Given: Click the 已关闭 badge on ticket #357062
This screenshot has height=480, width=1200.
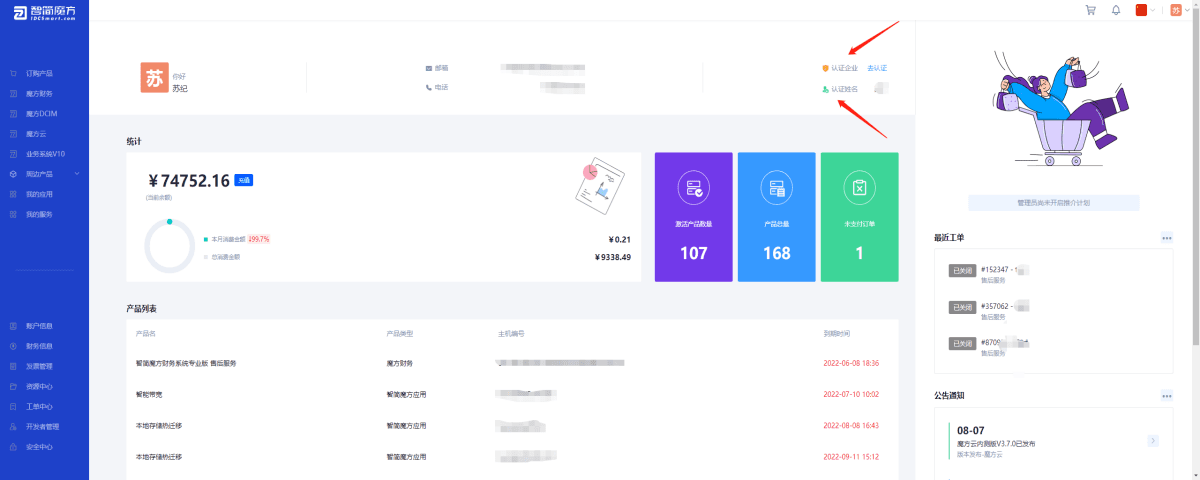Looking at the screenshot, I should (962, 307).
